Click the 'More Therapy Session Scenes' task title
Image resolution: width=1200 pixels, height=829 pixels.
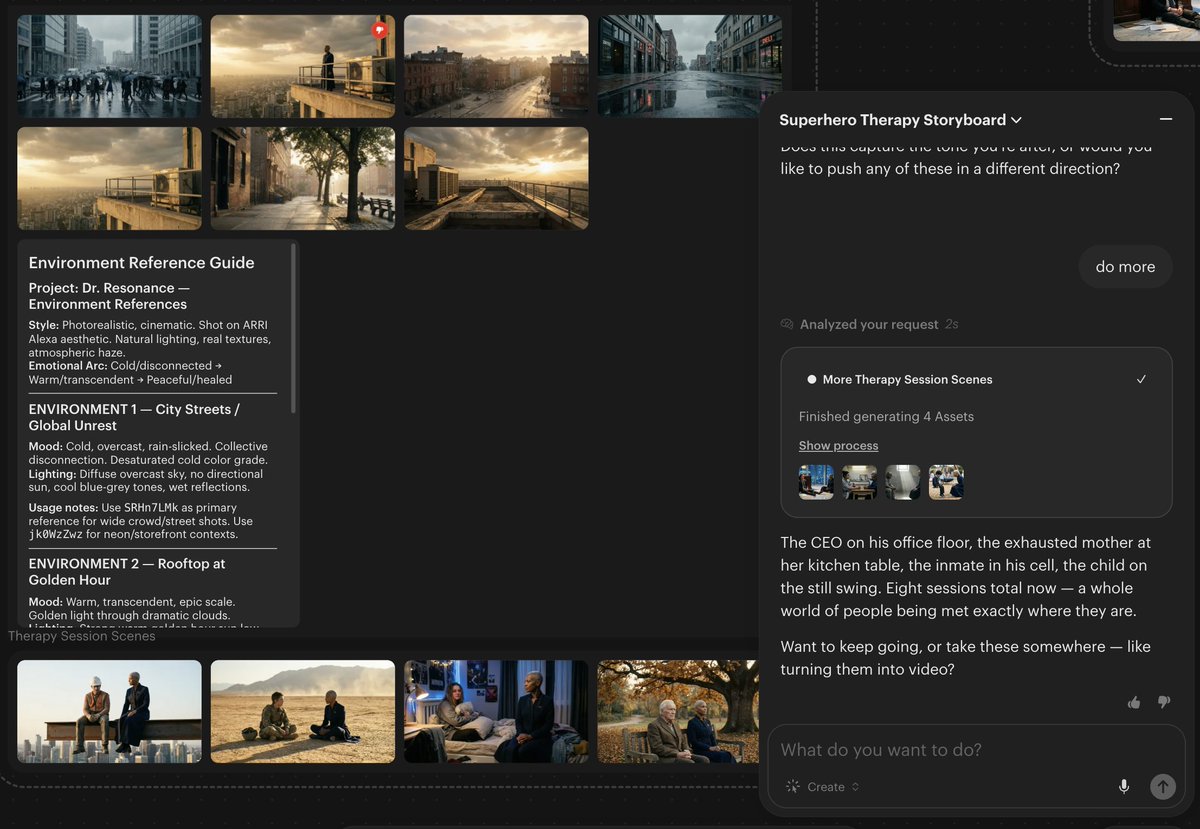point(907,380)
